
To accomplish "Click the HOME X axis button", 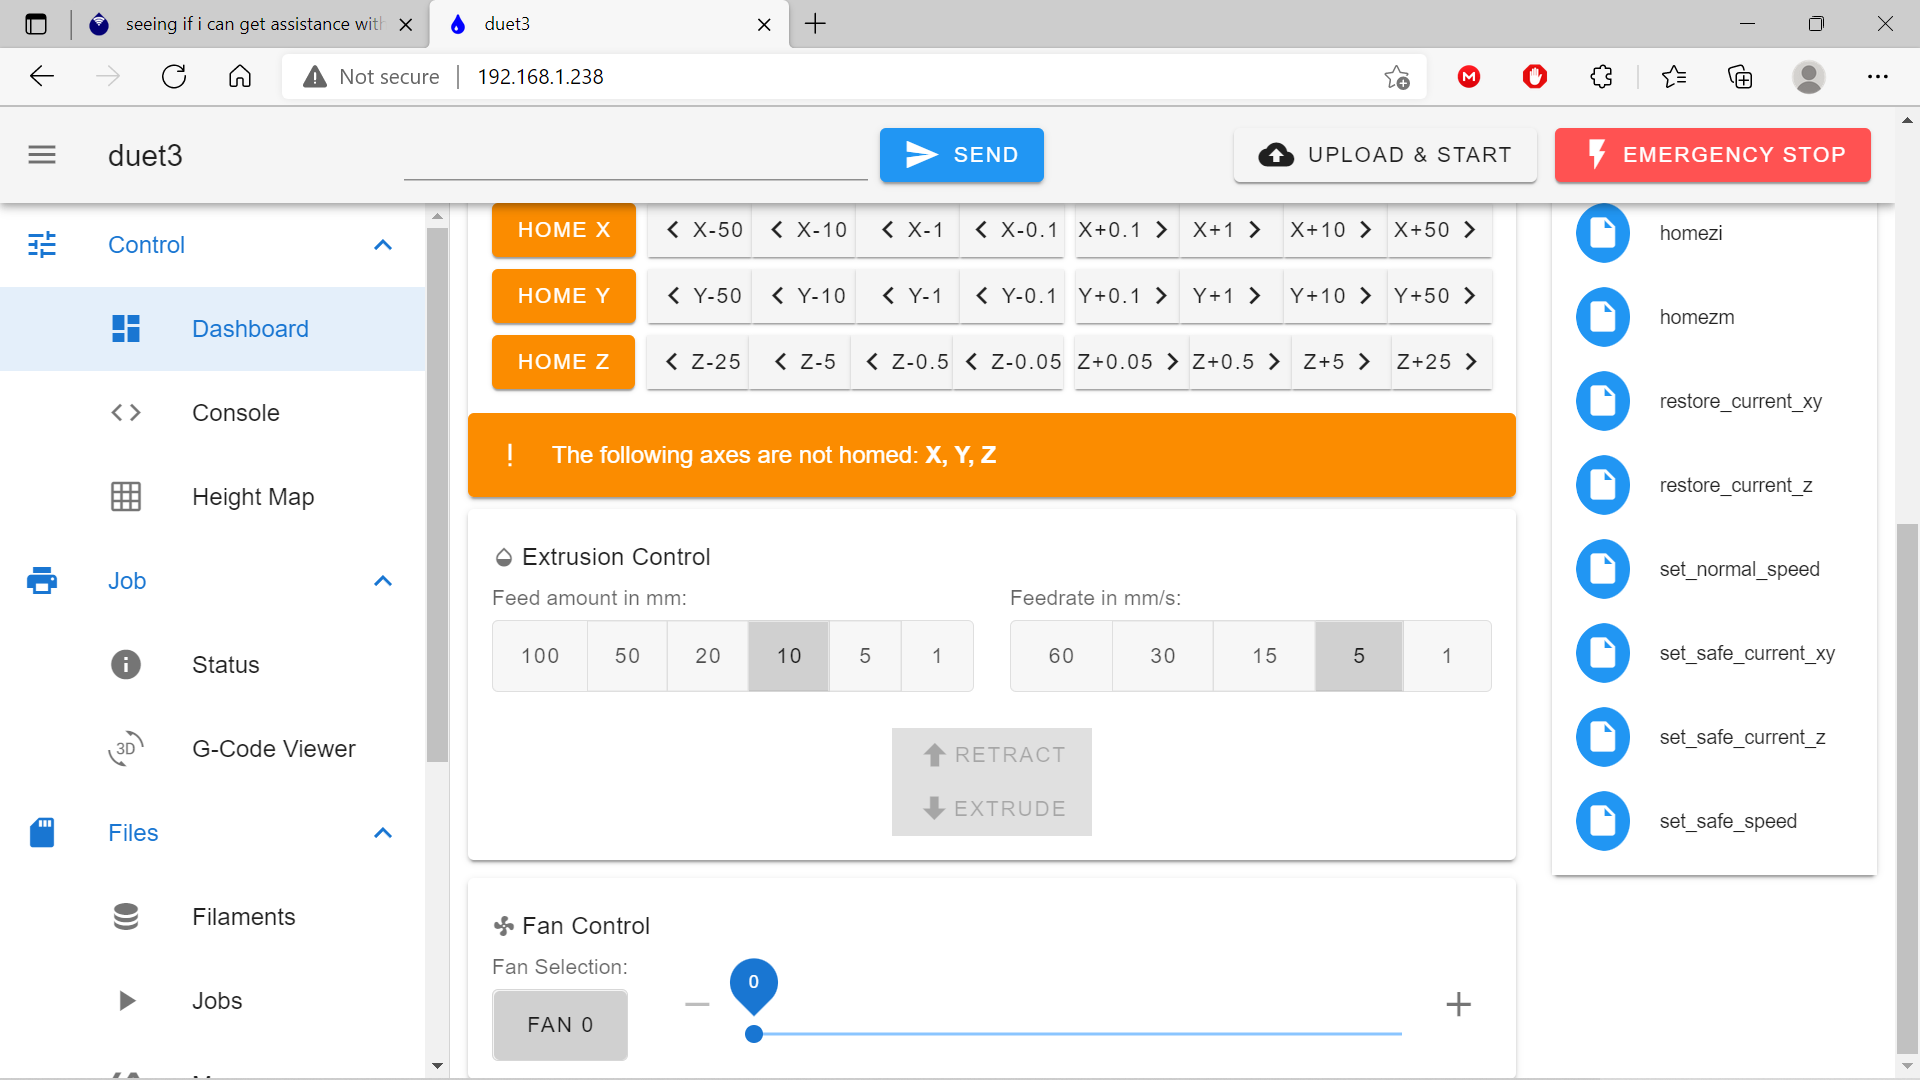I will coord(563,229).
